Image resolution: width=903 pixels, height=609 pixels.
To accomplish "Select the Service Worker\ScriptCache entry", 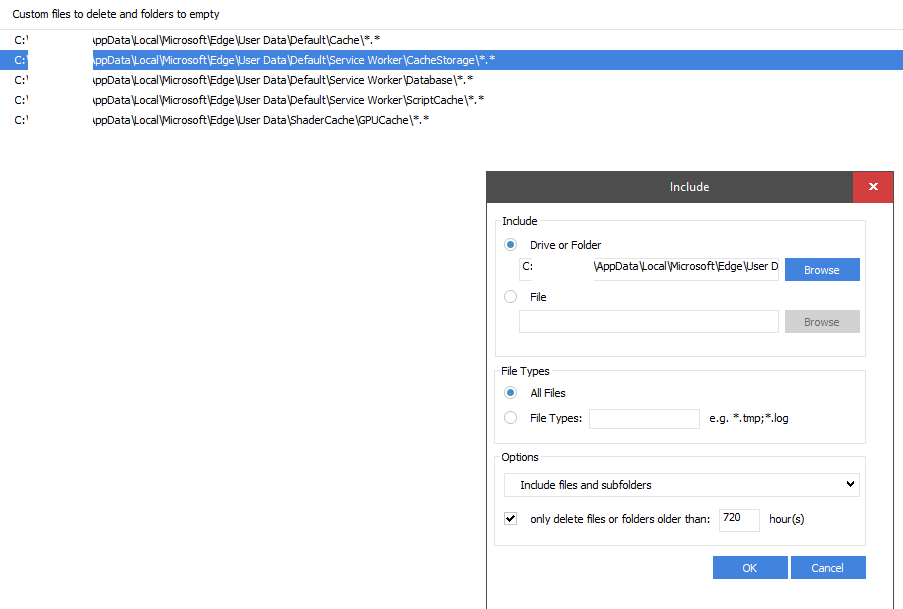I will tap(287, 100).
